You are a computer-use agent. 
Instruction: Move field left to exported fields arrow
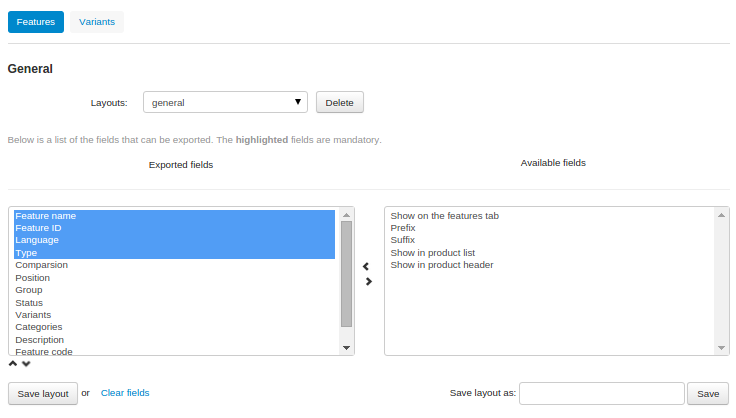click(366, 266)
